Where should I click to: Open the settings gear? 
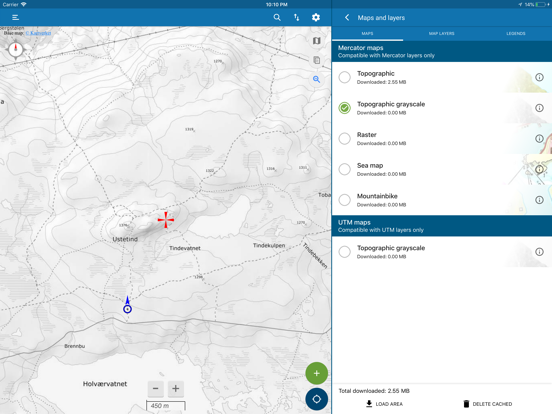click(316, 18)
